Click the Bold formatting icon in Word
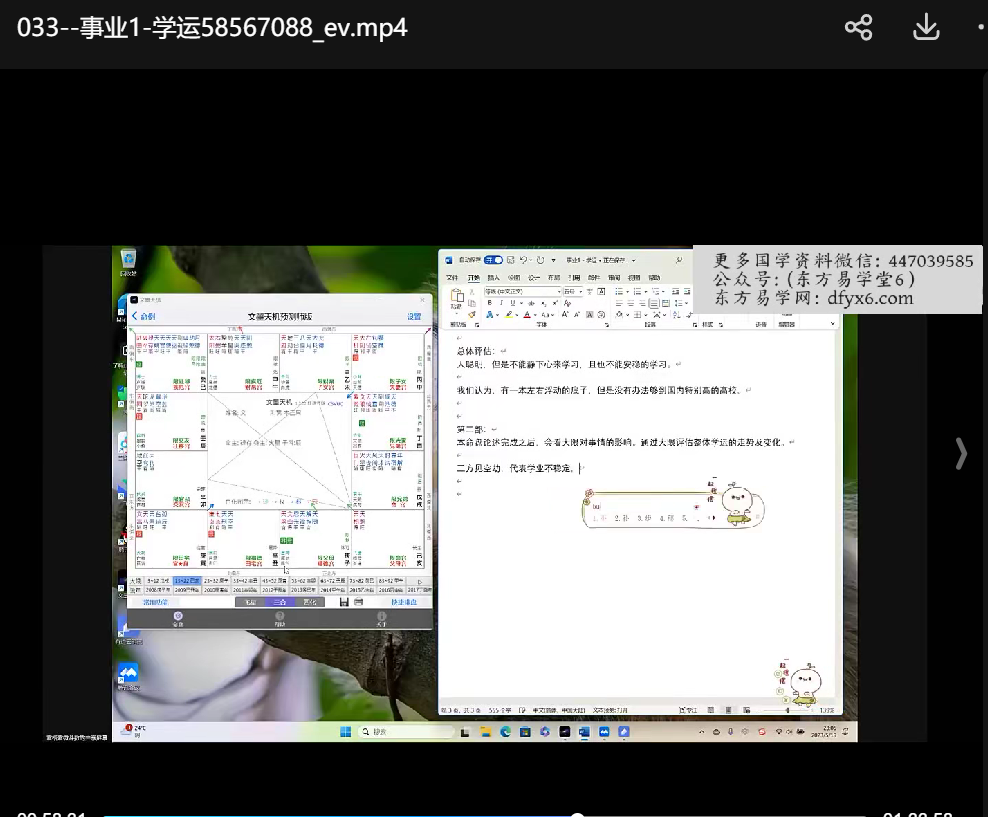The height and width of the screenshot is (817, 988). 489,302
